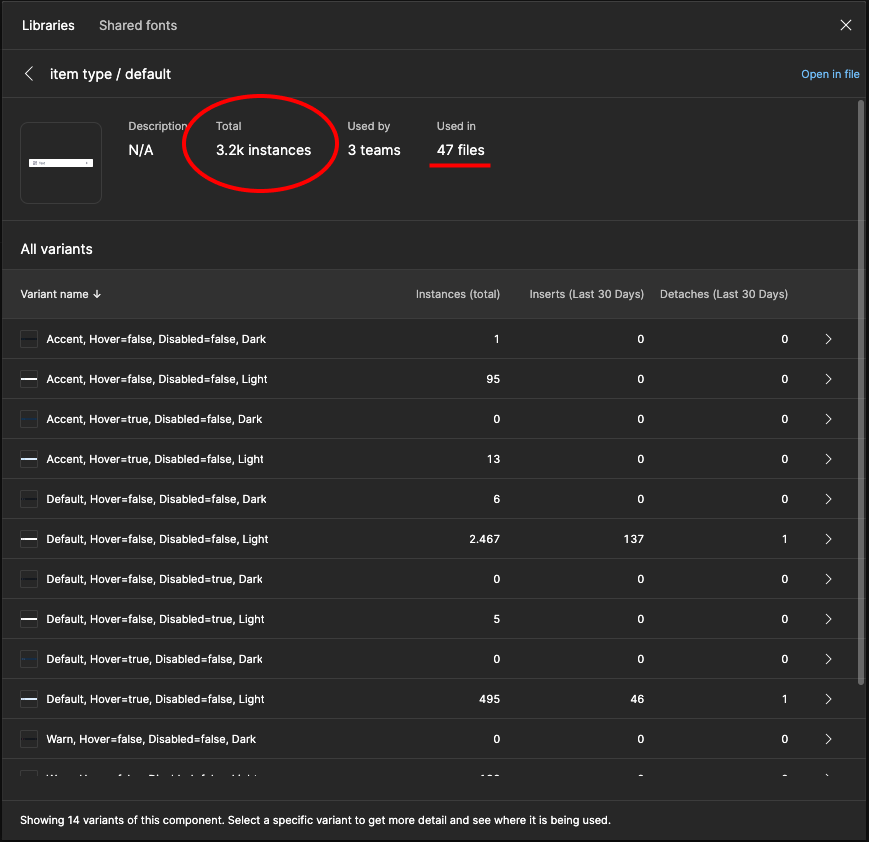This screenshot has height=842, width=869.
Task: Sort by Variant name column header
Action: coord(61,294)
